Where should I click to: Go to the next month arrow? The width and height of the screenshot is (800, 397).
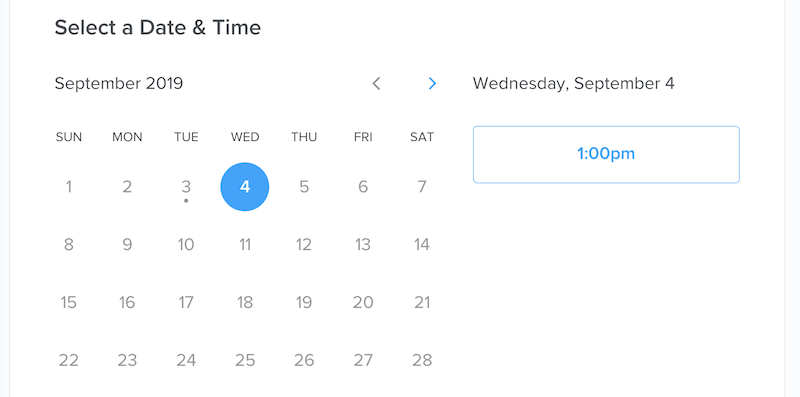[x=432, y=83]
